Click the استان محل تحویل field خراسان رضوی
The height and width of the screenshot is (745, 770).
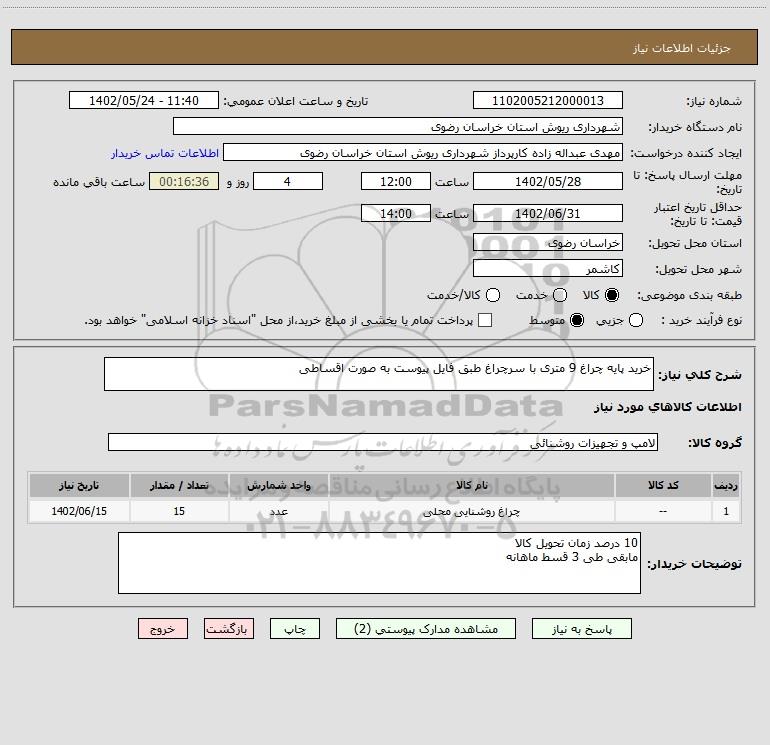coord(548,243)
